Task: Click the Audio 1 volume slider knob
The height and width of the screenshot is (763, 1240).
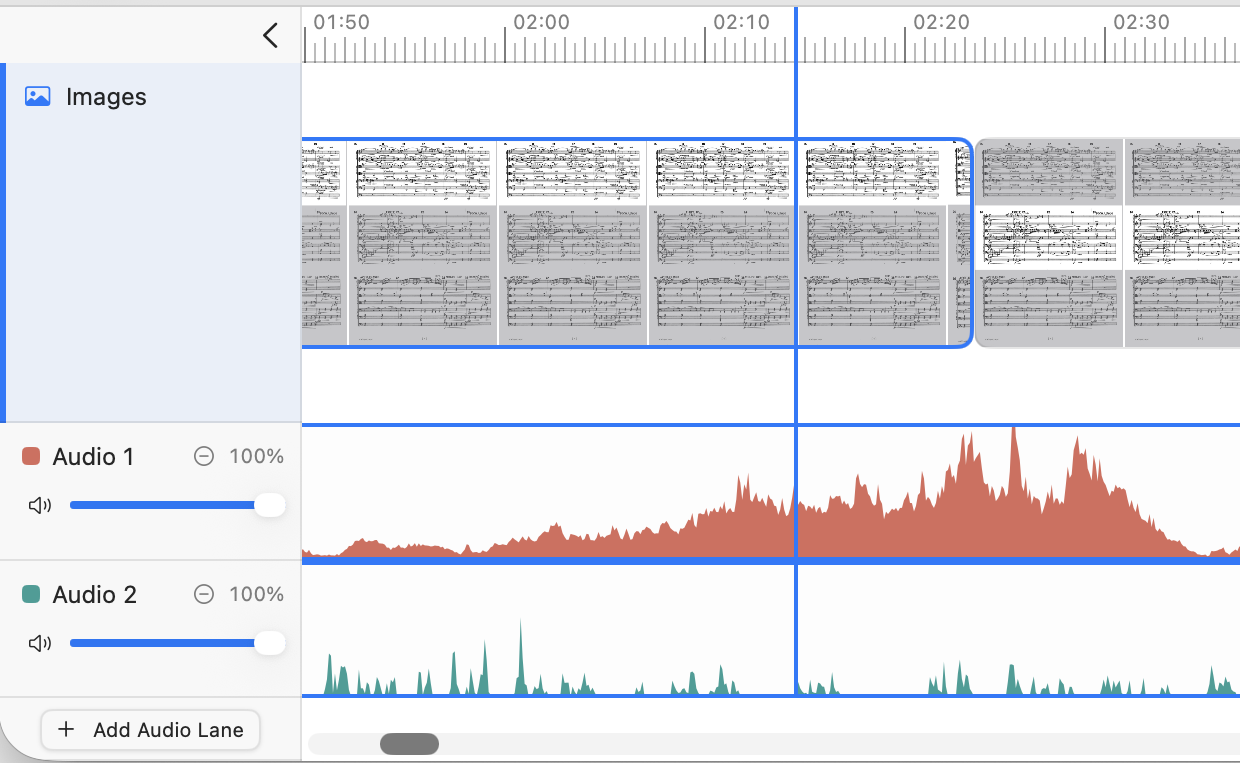Action: (269, 505)
